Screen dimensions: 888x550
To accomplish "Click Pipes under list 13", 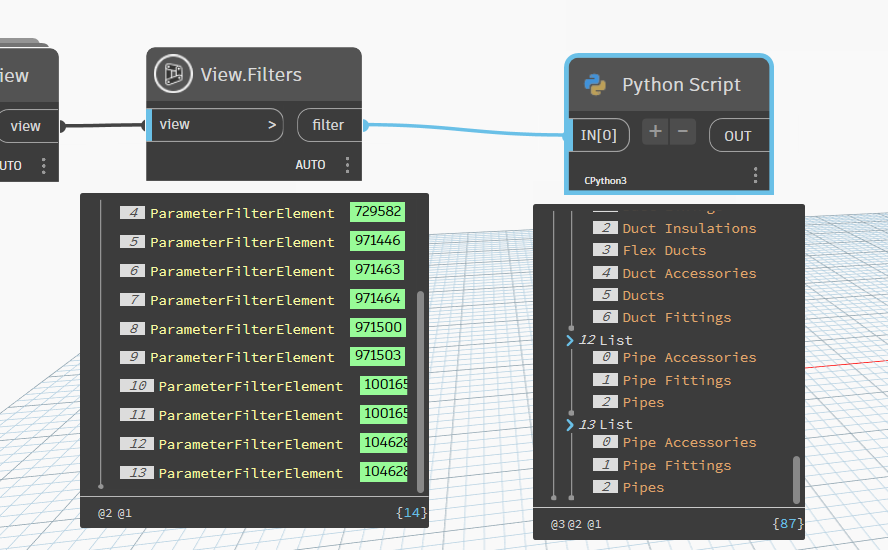I will pos(643,487).
